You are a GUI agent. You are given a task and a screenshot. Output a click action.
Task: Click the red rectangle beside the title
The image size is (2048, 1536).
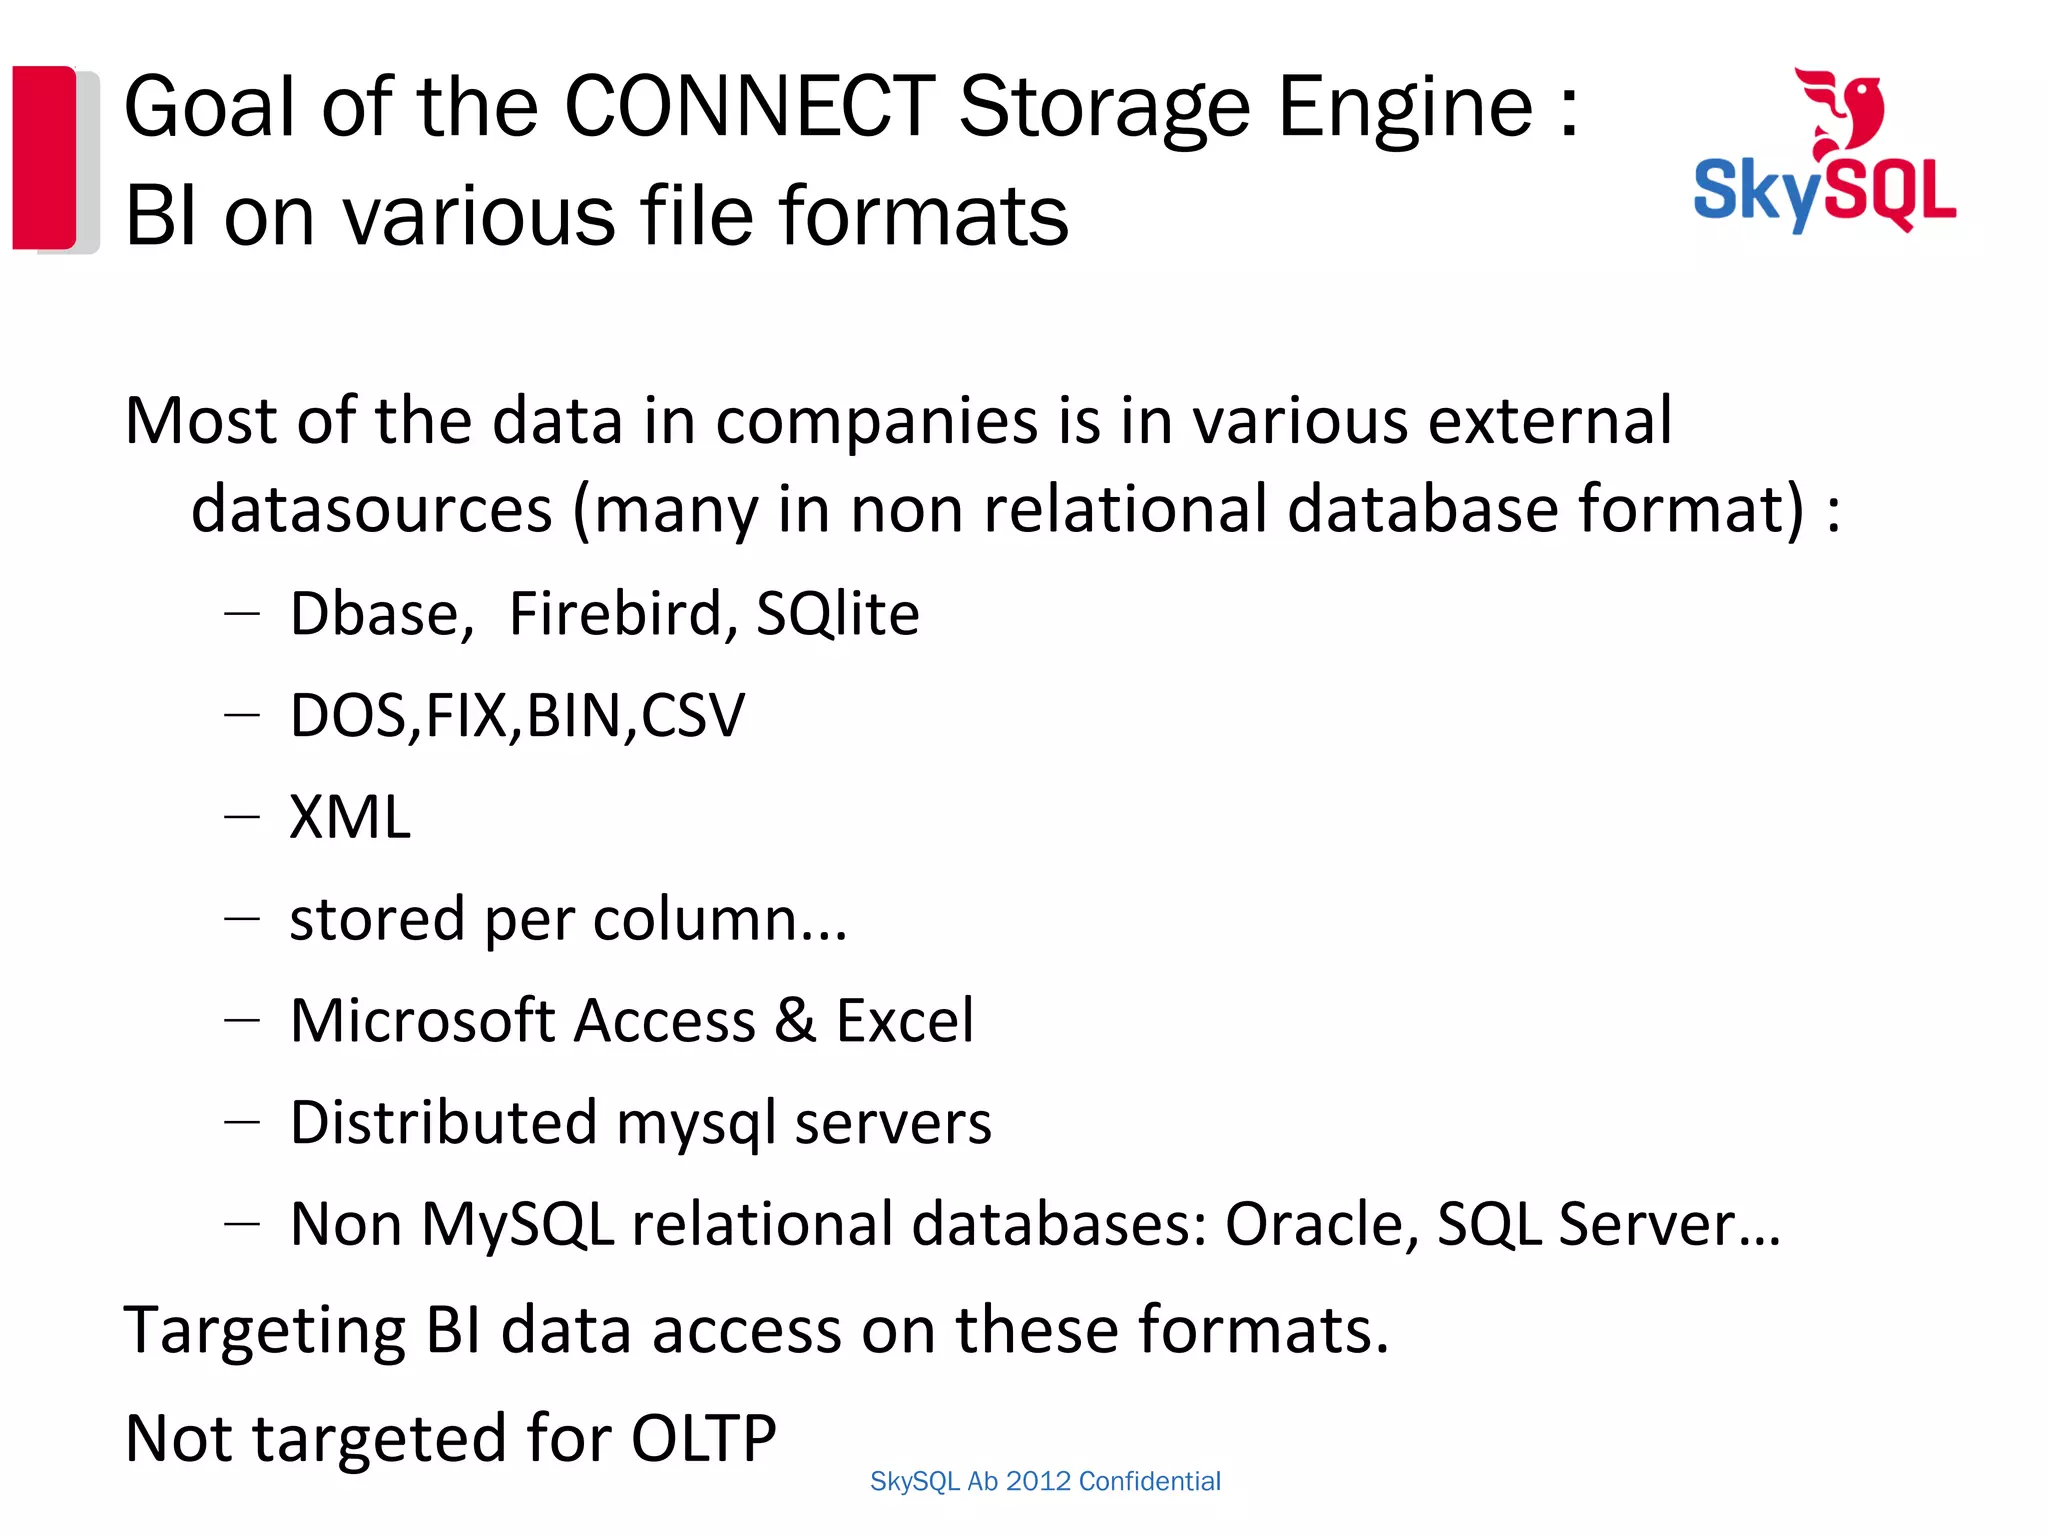[44, 157]
